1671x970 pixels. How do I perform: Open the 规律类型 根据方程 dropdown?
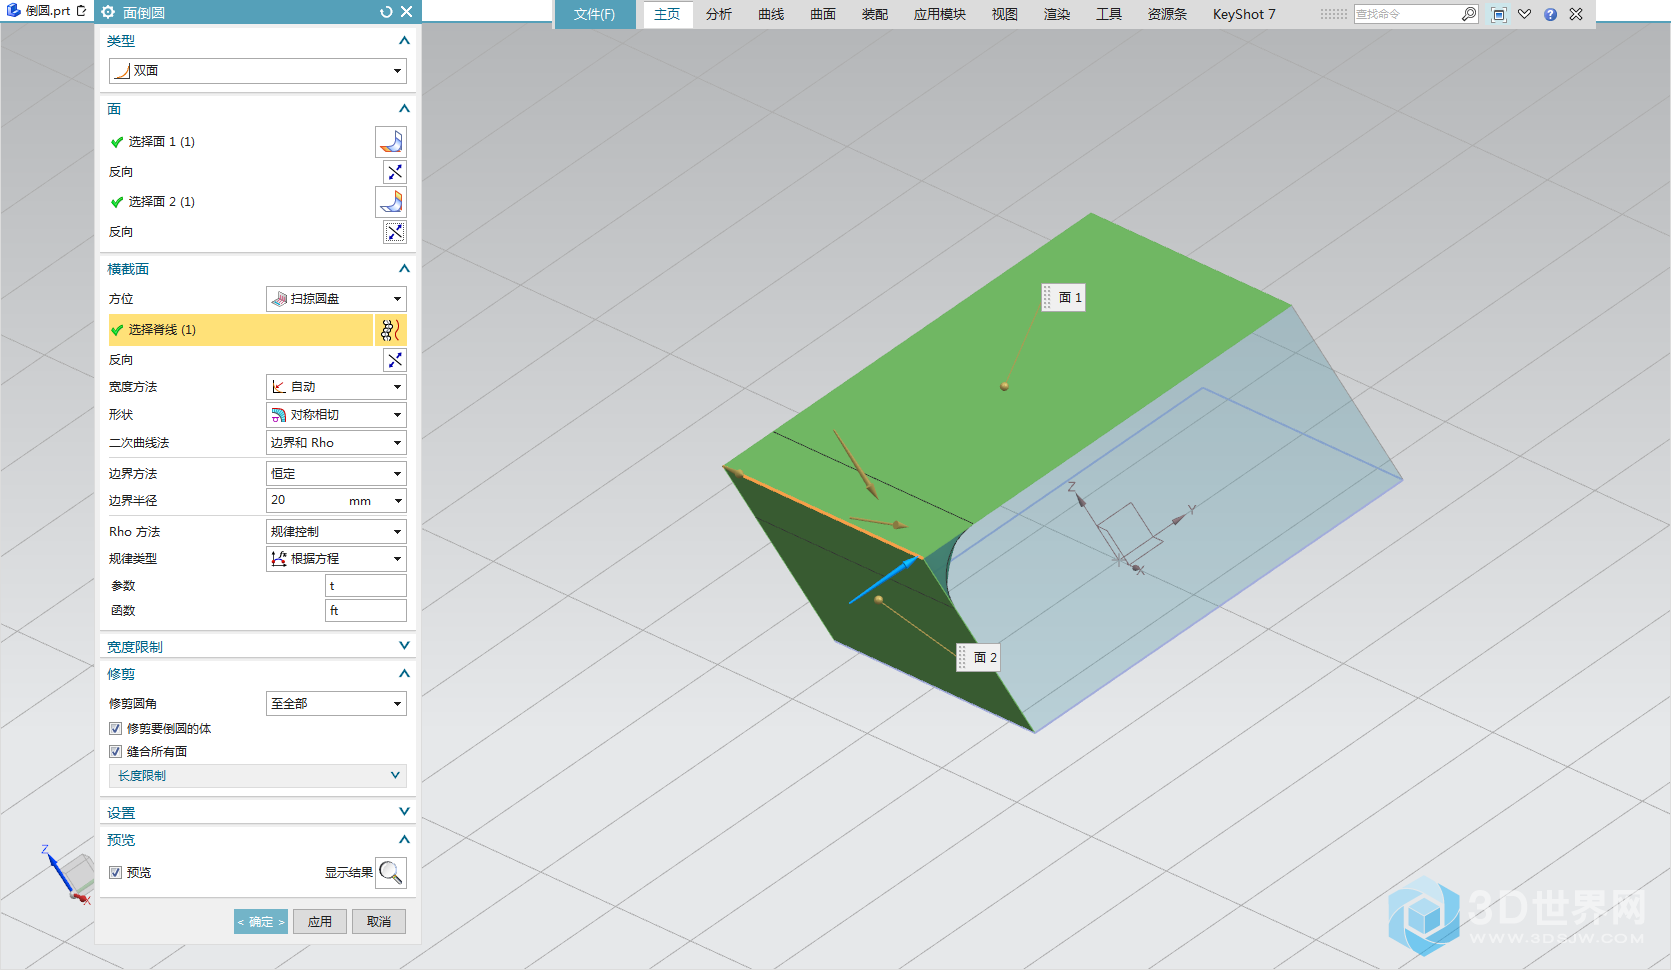click(x=336, y=559)
